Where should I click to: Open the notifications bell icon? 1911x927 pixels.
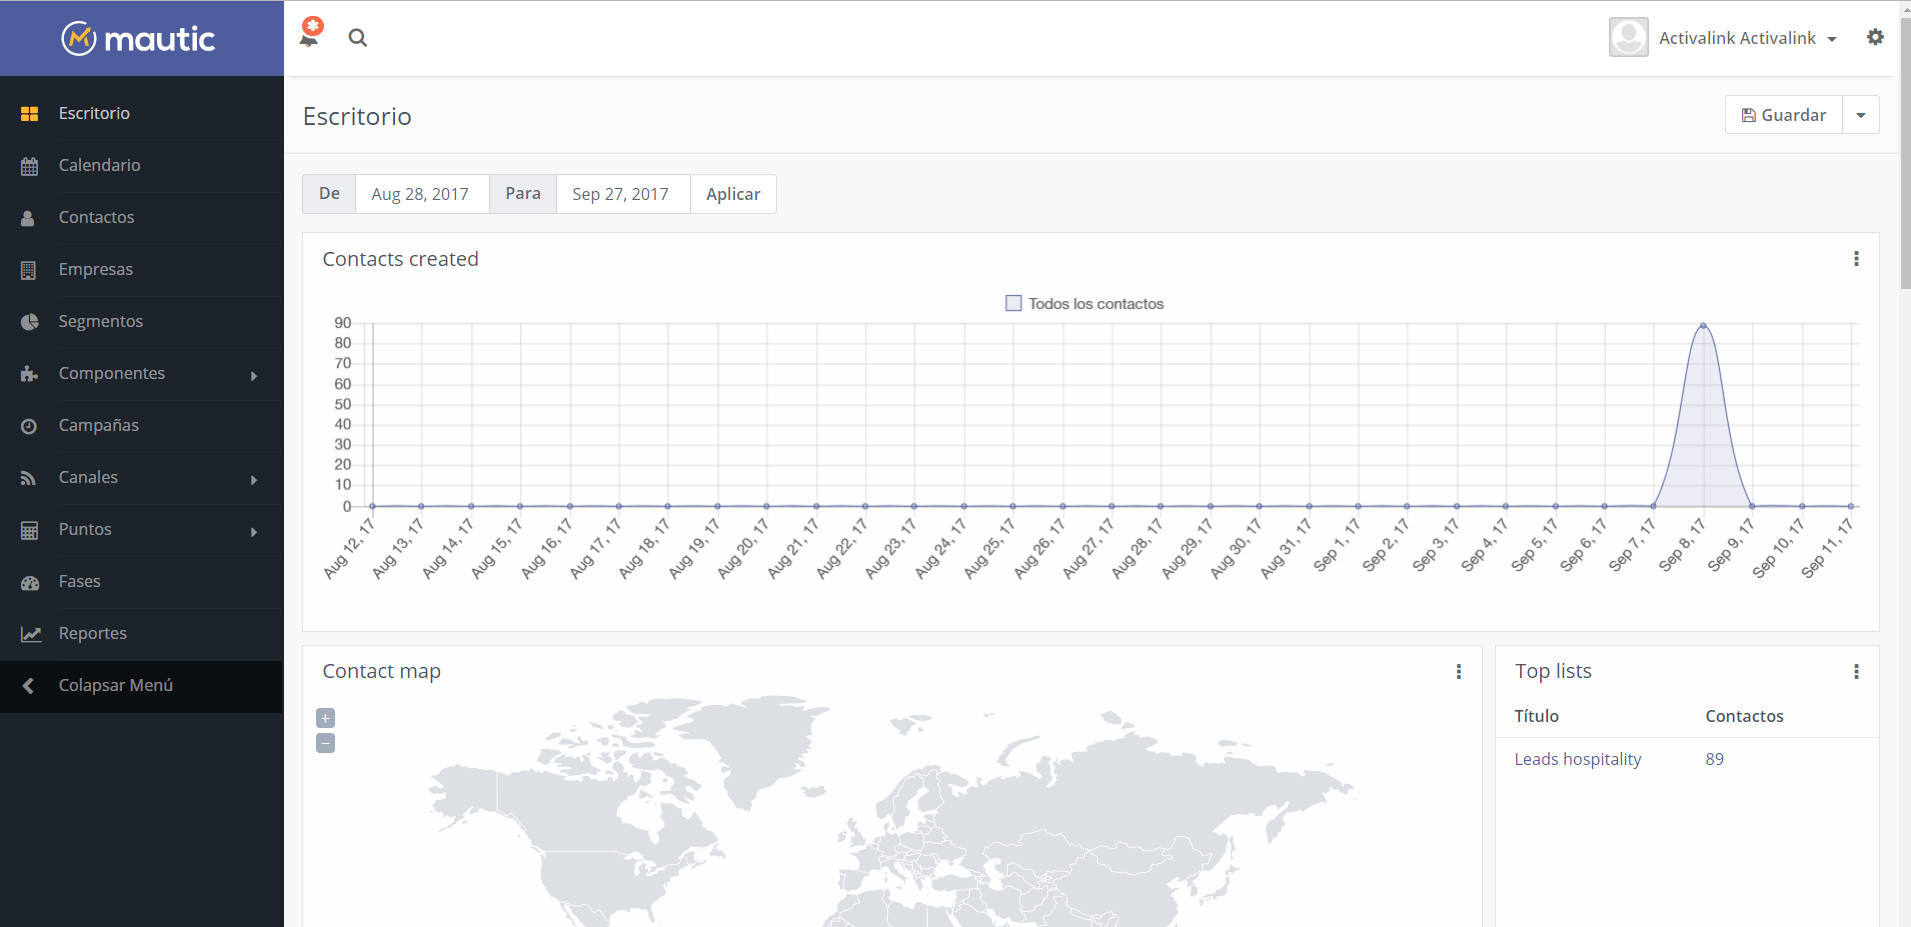[x=310, y=37]
